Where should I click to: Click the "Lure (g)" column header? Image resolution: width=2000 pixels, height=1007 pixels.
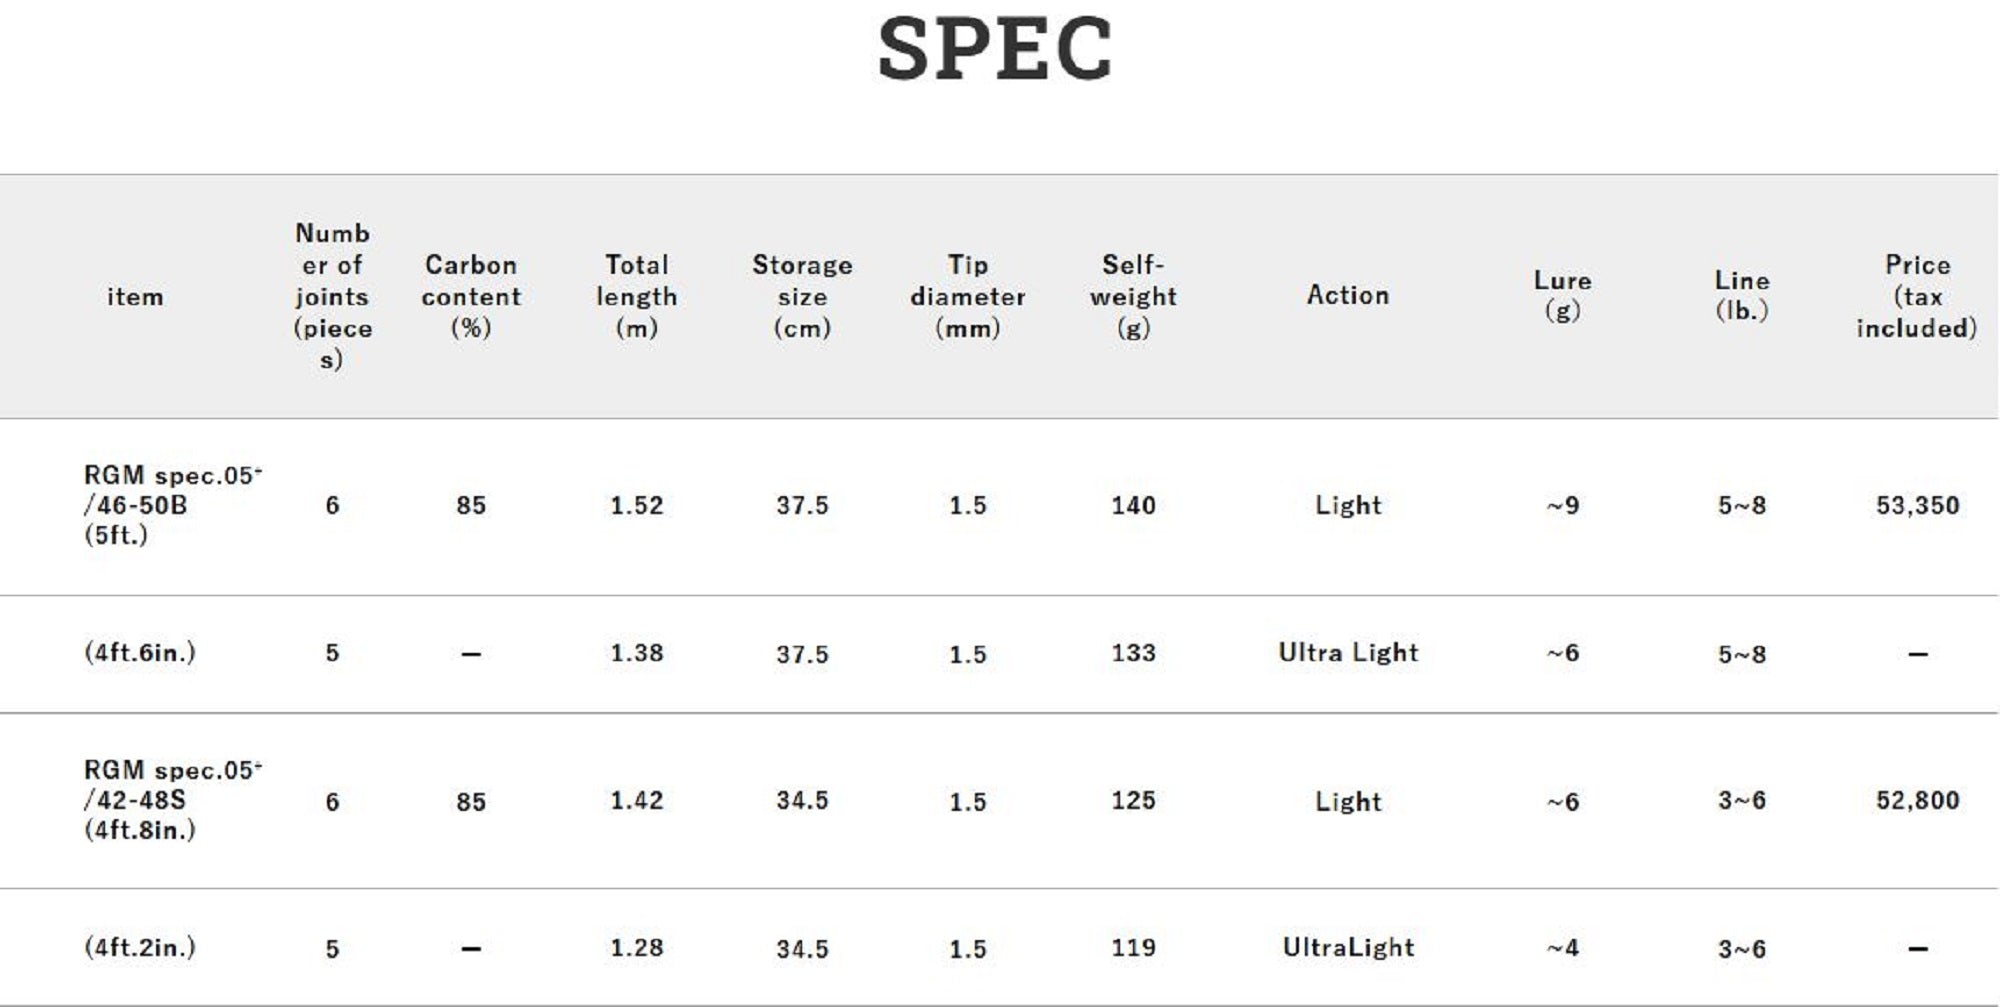coord(1562,295)
